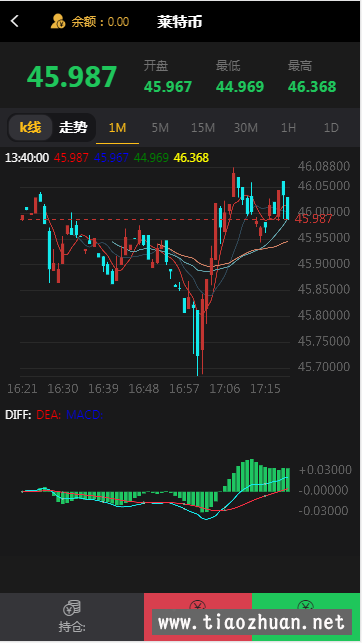Click the 余额 balance text
Screen dimensions: 362x643
(x=100, y=21)
